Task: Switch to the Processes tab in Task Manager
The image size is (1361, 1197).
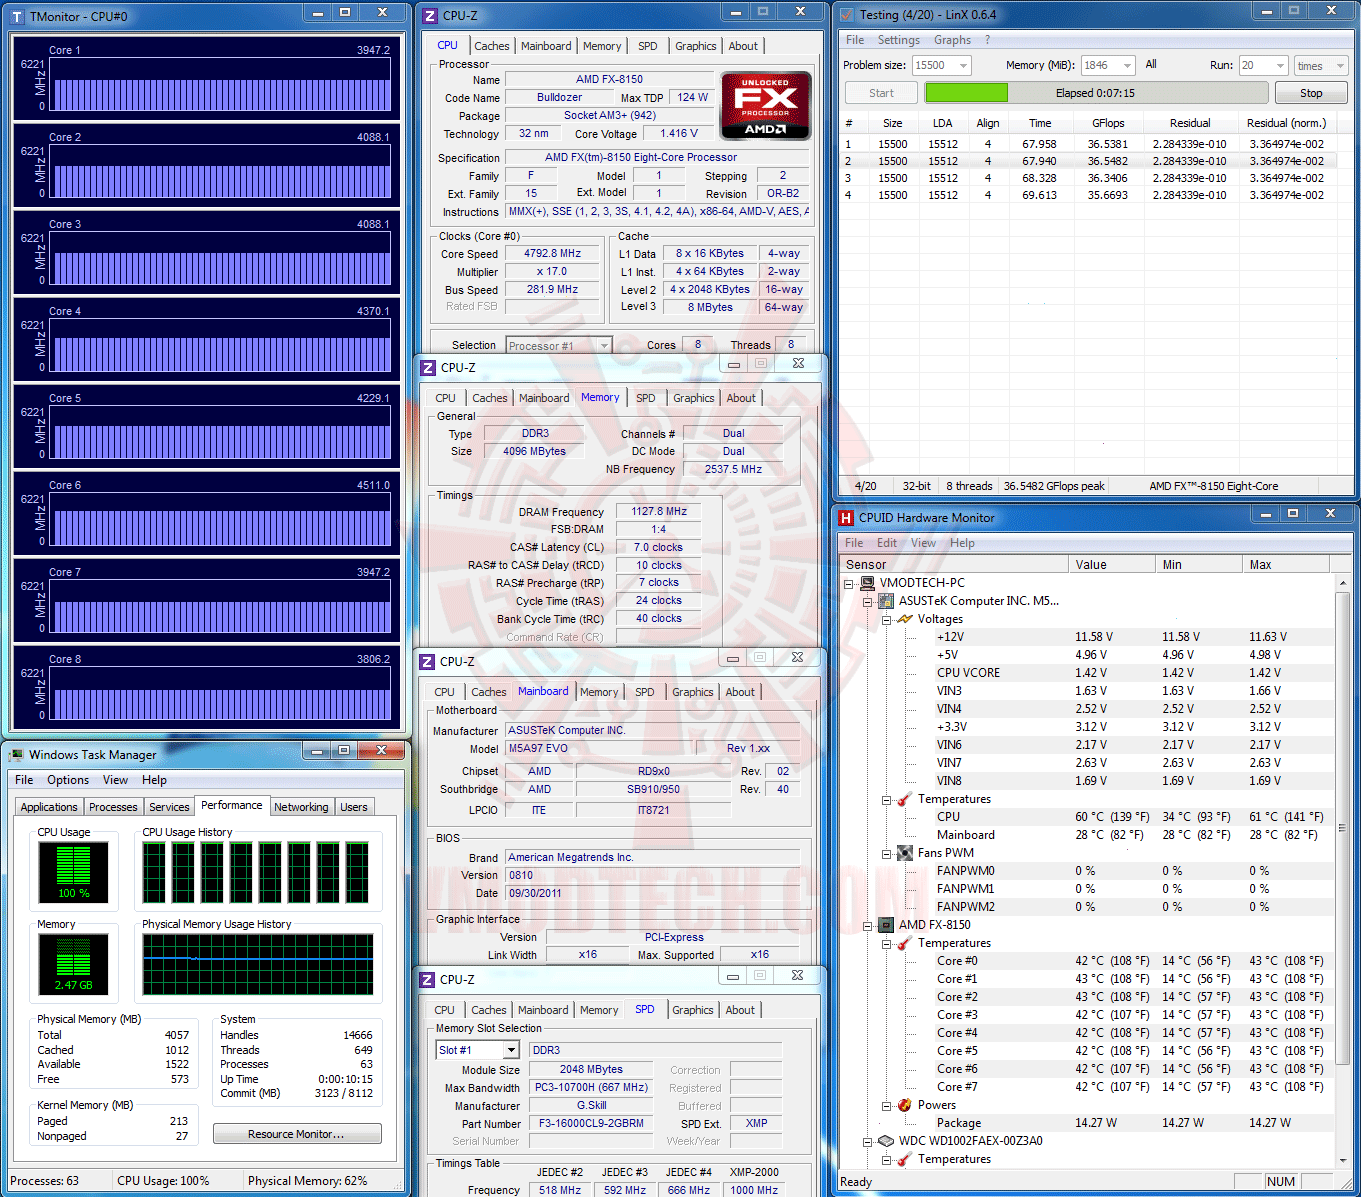Action: tap(113, 807)
